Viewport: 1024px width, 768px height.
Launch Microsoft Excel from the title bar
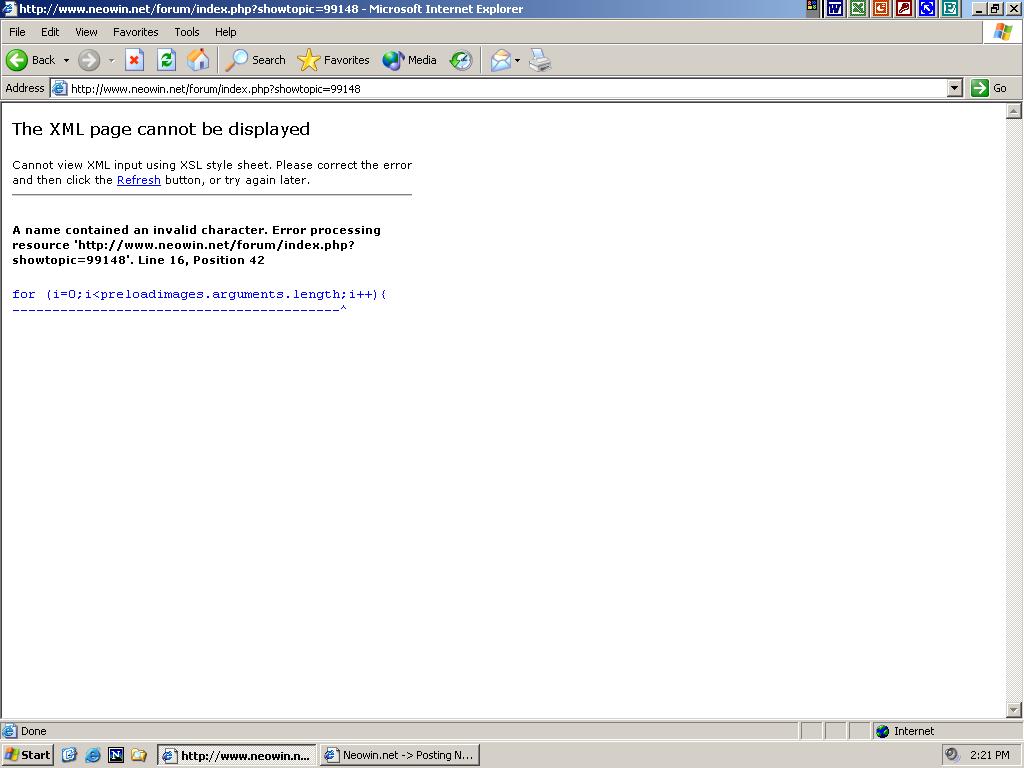point(857,9)
